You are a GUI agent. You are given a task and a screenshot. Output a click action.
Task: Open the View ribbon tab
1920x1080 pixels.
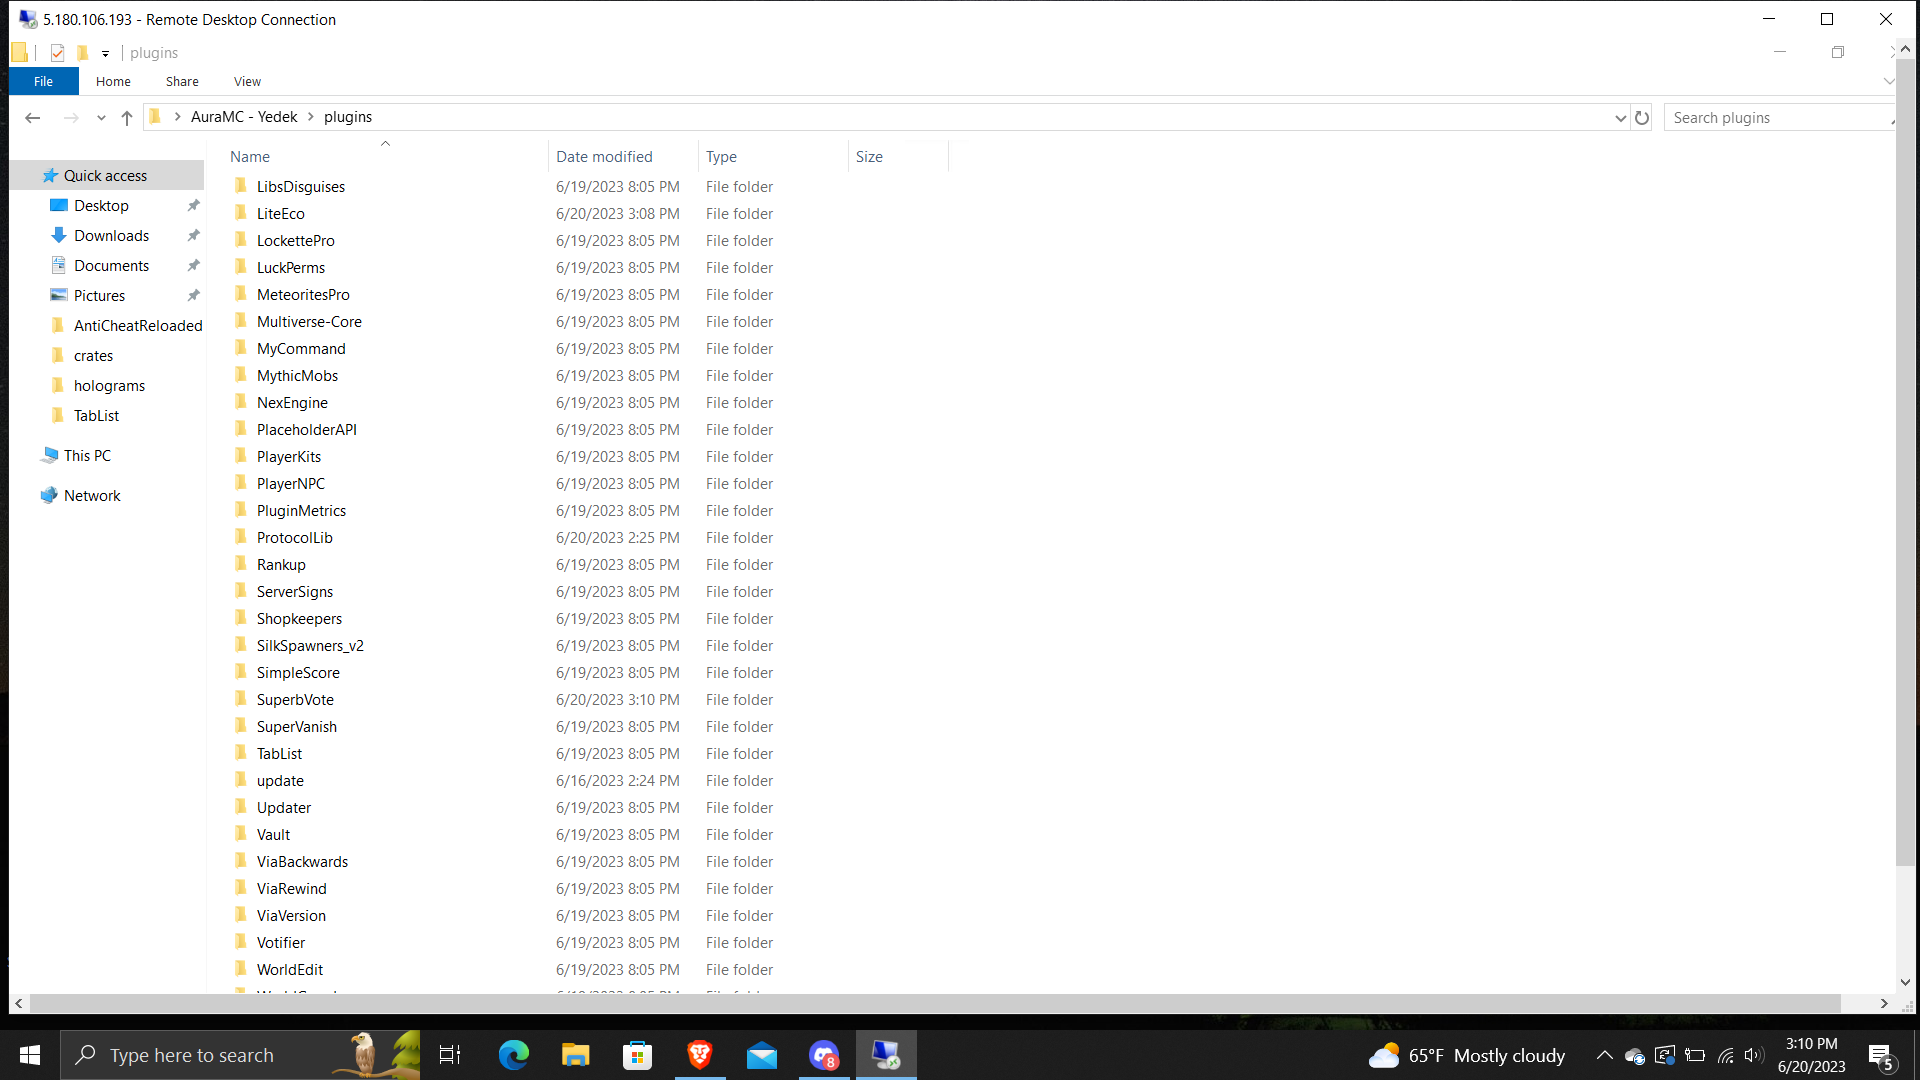tap(247, 82)
